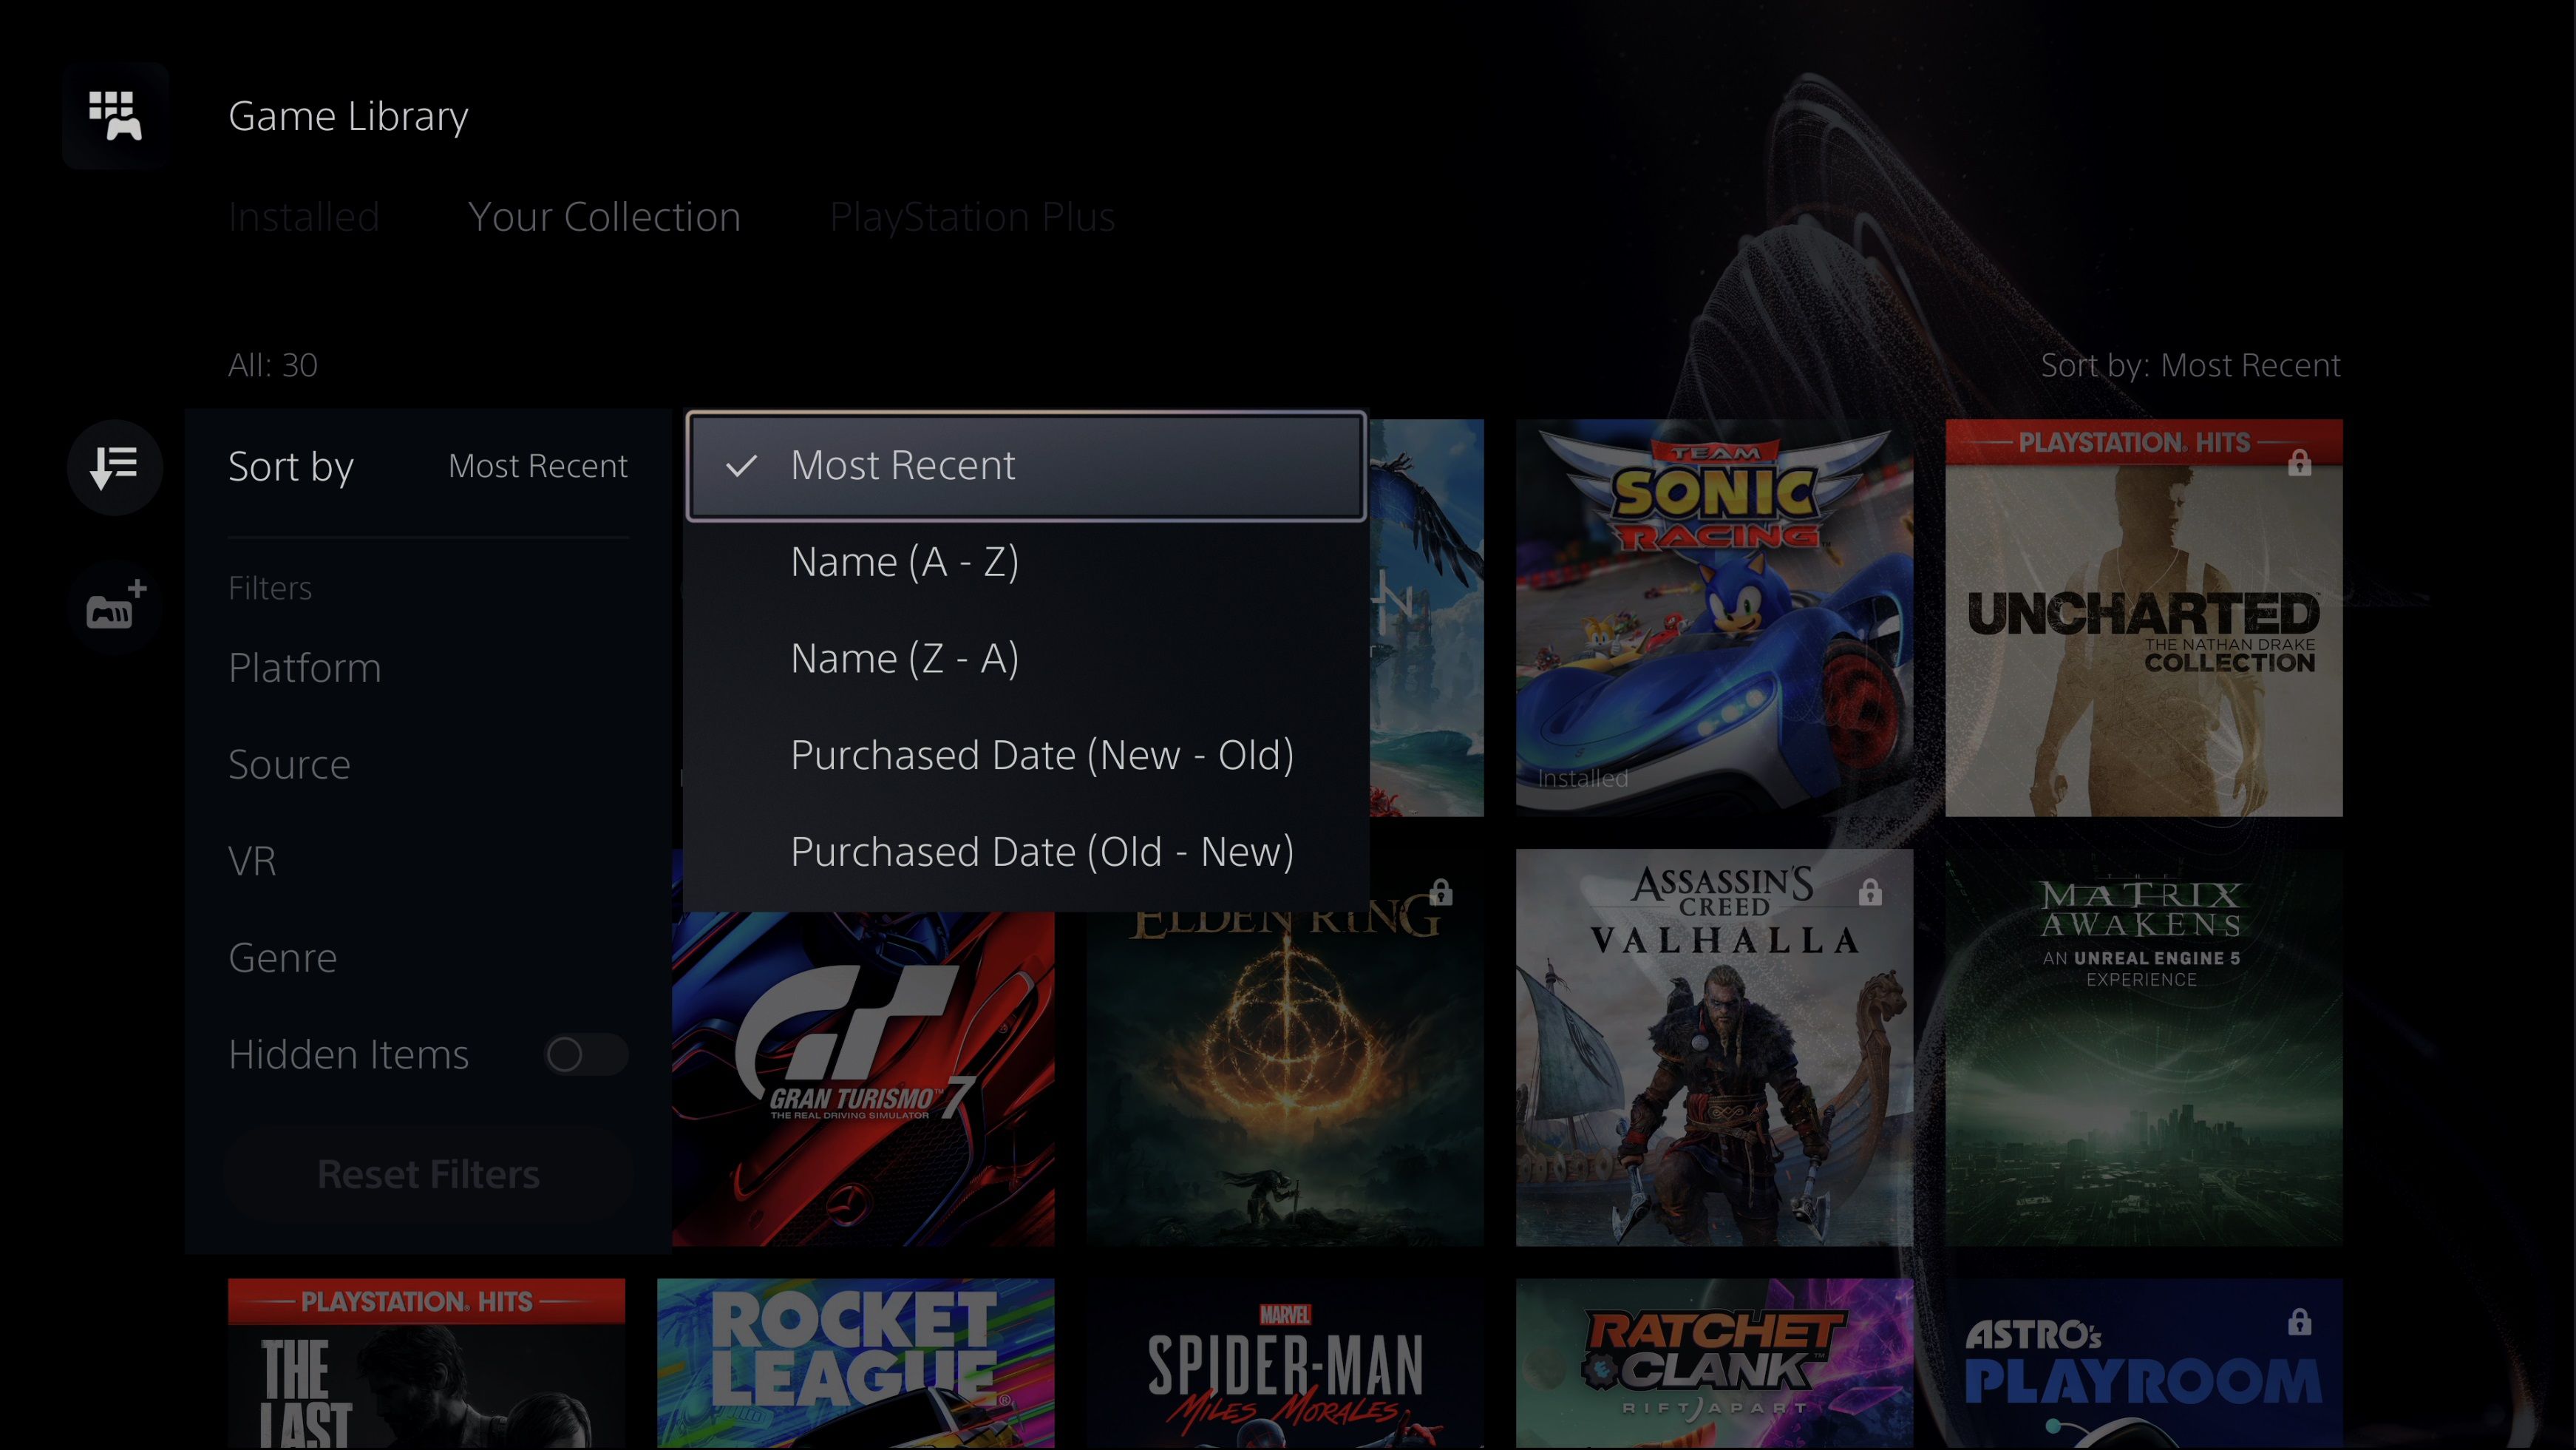Screen dimensions: 2576x1450
Task: Expand the Genre filter
Action: click(x=283, y=958)
